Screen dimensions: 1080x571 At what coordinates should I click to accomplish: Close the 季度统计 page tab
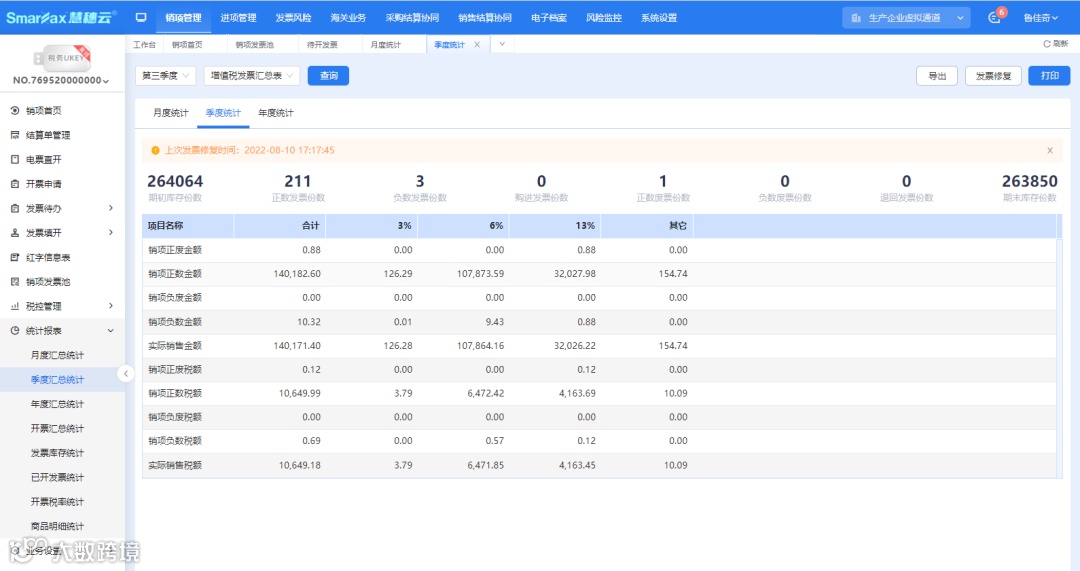[477, 45]
